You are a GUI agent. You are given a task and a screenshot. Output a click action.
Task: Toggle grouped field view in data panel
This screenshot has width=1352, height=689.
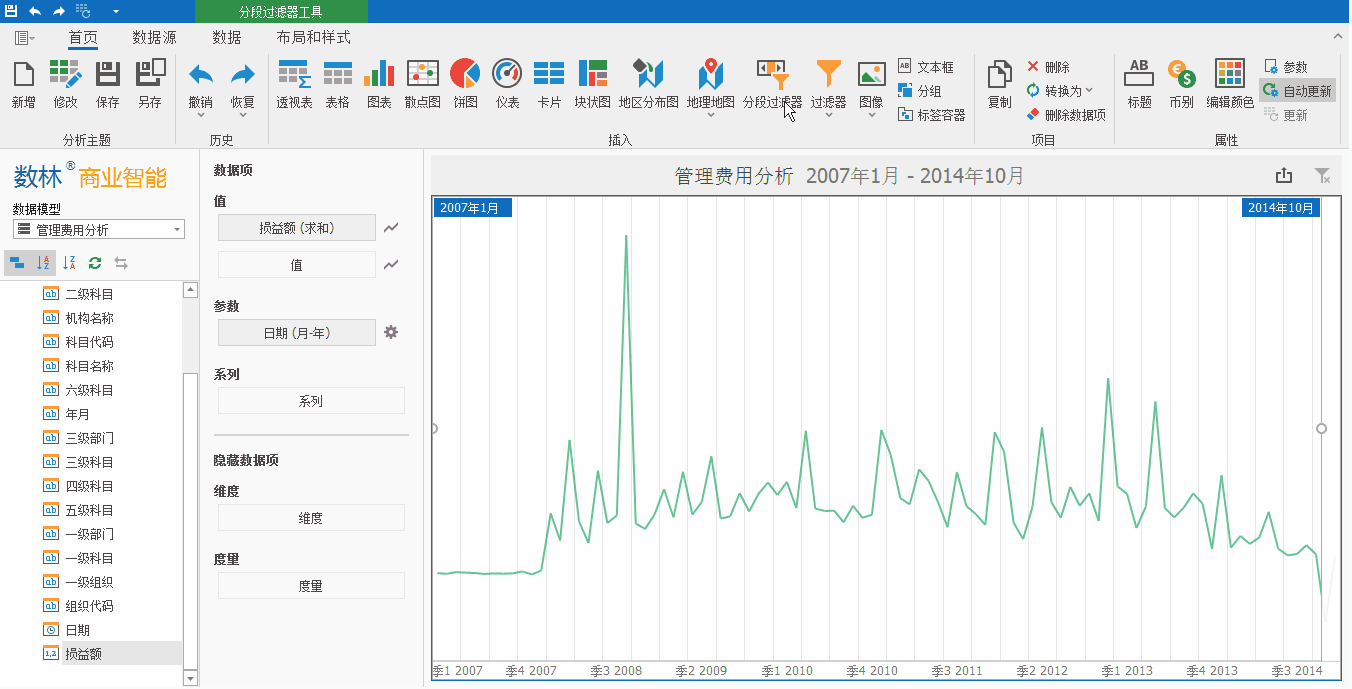click(17, 263)
